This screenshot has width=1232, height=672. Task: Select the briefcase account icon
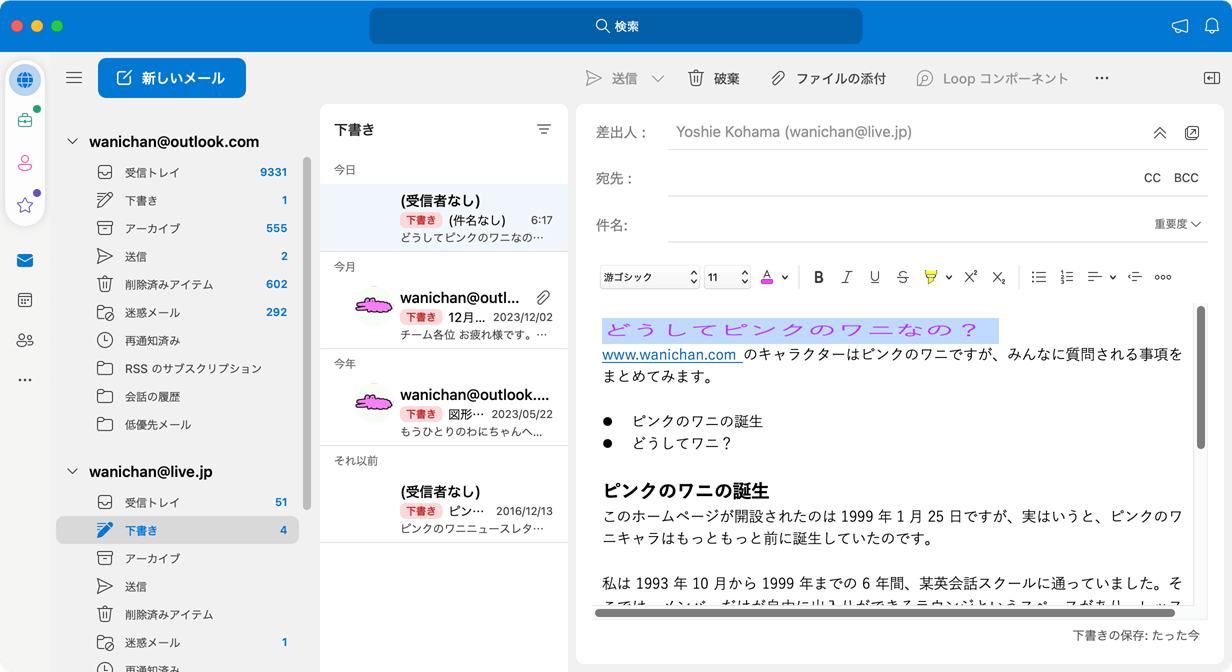(25, 120)
